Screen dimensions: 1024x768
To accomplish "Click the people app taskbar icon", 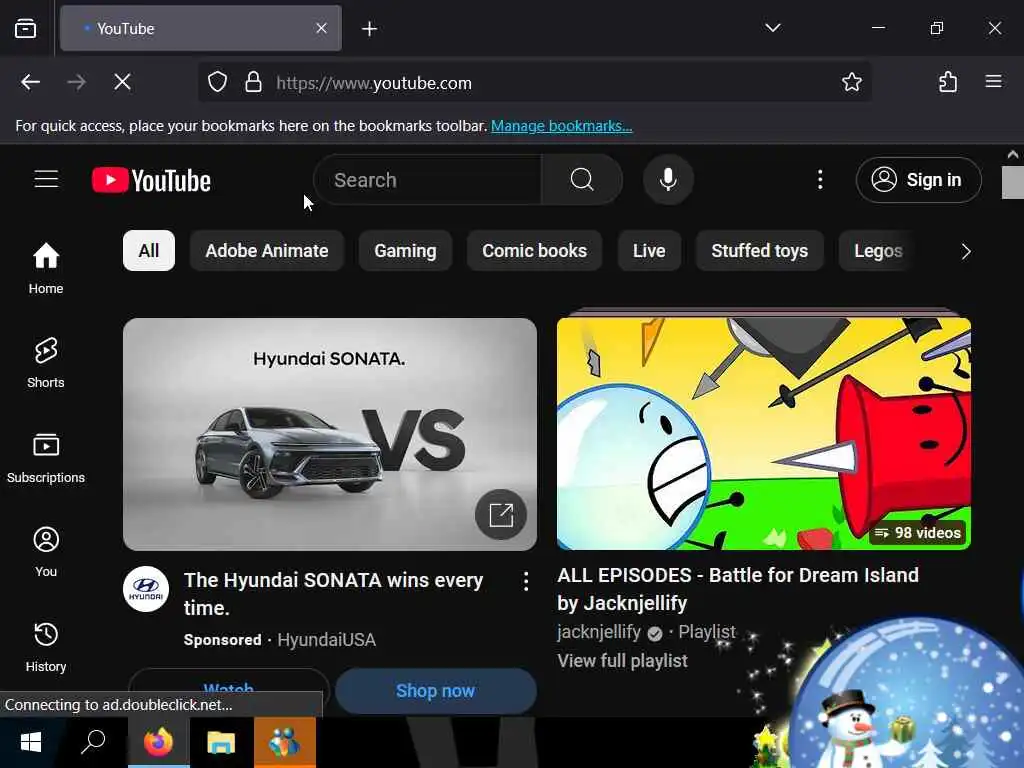I will tap(285, 743).
